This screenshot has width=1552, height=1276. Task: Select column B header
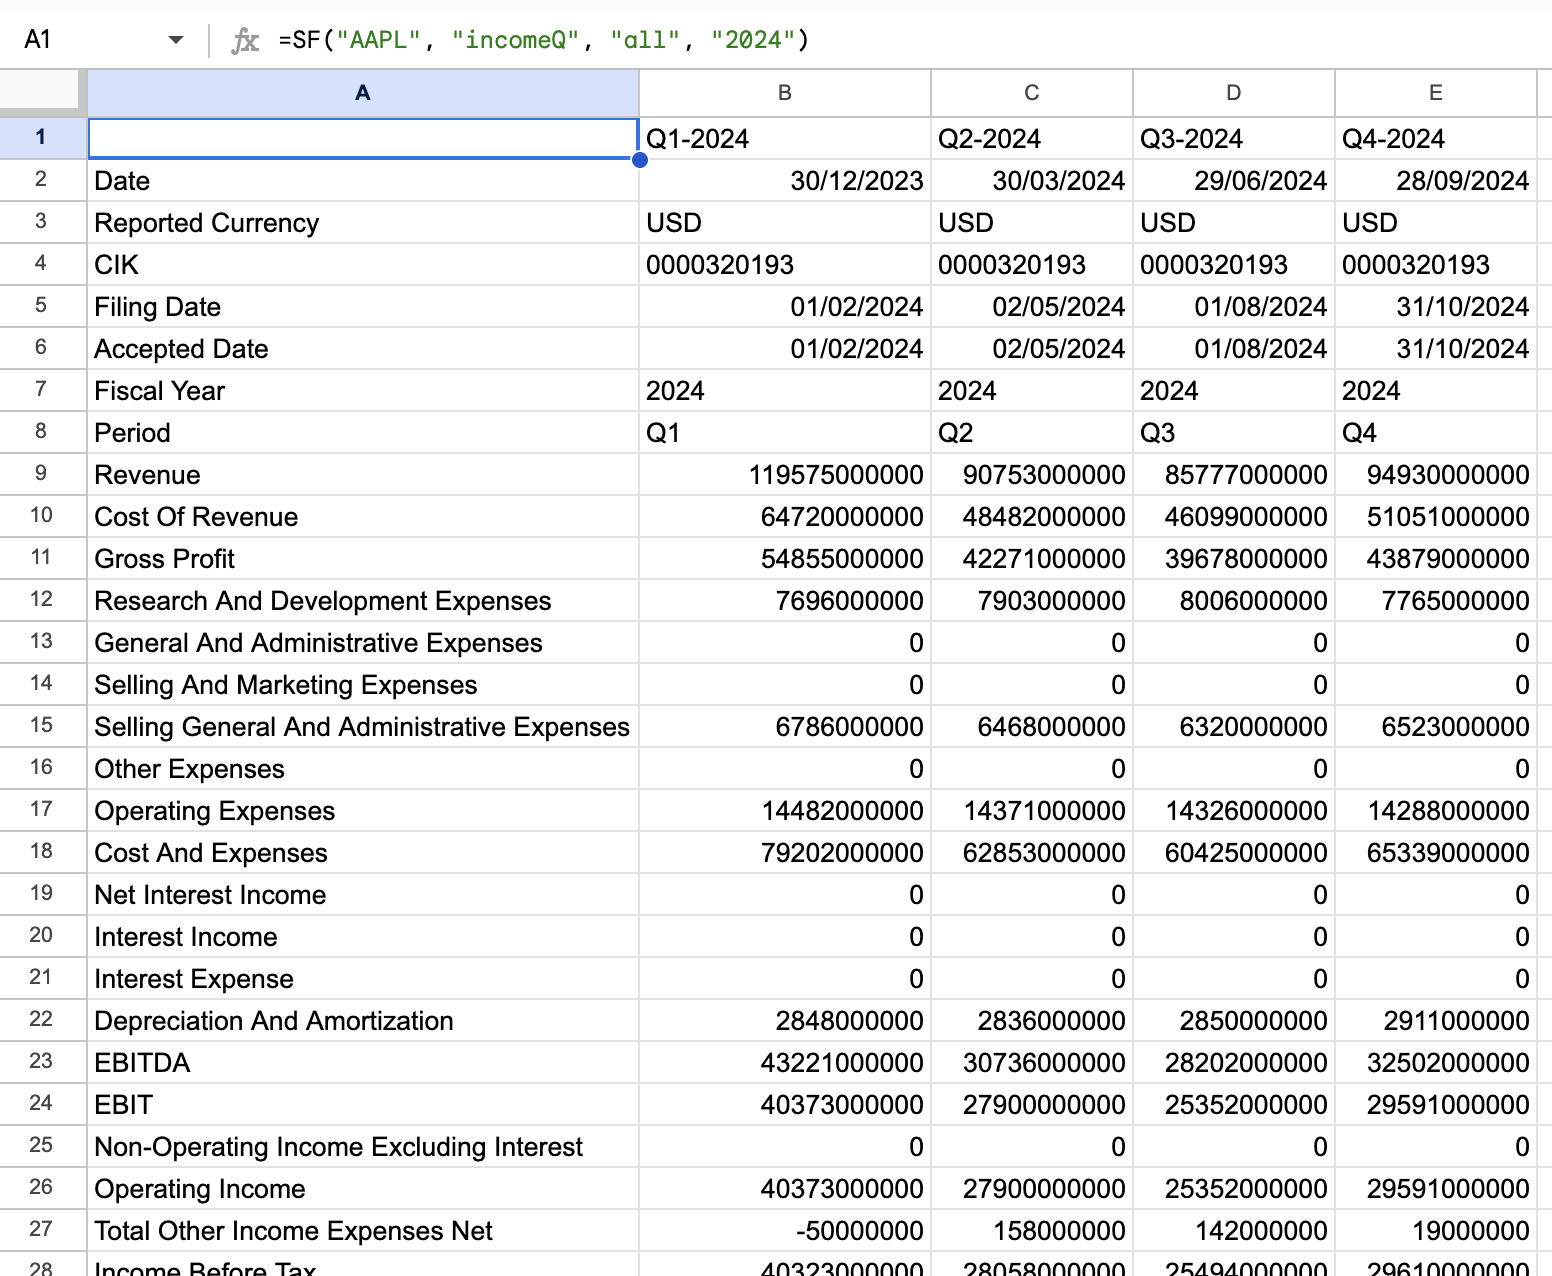click(785, 93)
